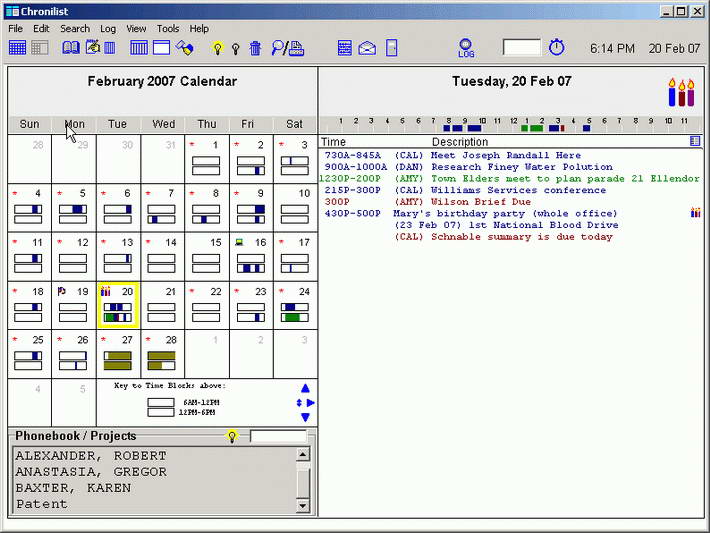Click the small layout icon right of Description
The width and height of the screenshot is (710, 533).
pyautogui.click(x=695, y=141)
